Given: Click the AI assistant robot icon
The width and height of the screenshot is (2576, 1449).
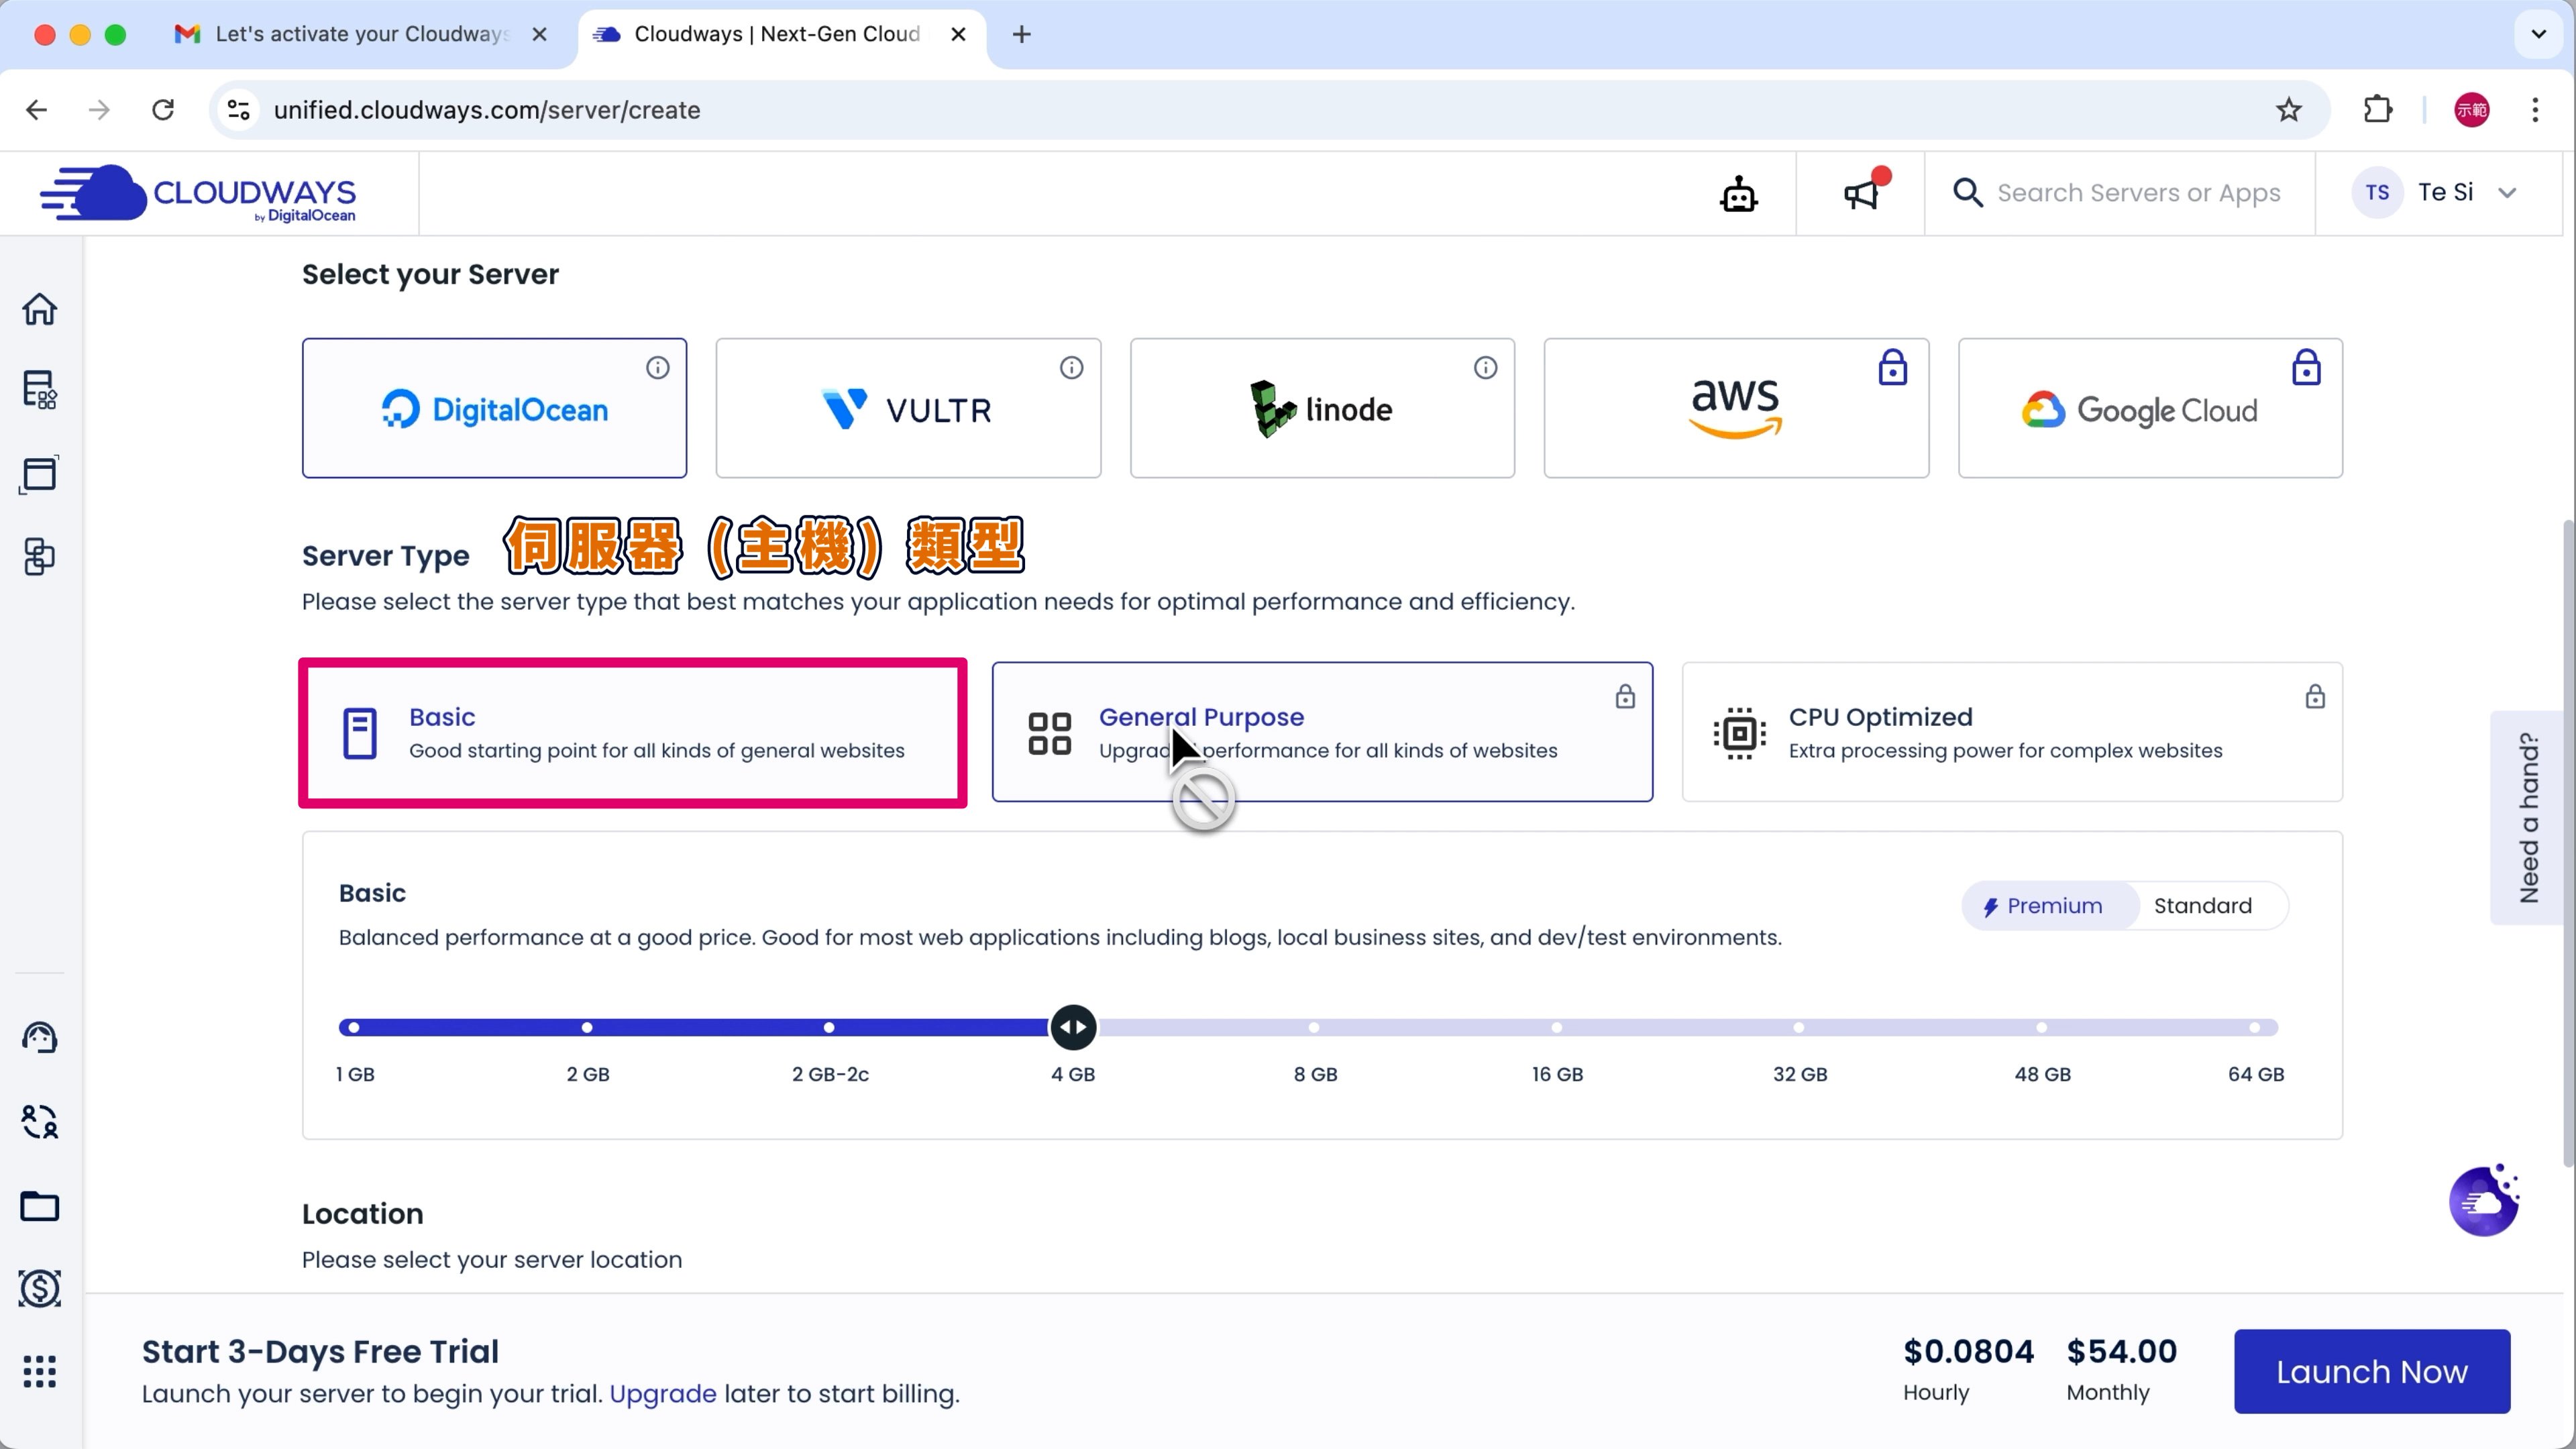Looking at the screenshot, I should pyautogui.click(x=1738, y=194).
